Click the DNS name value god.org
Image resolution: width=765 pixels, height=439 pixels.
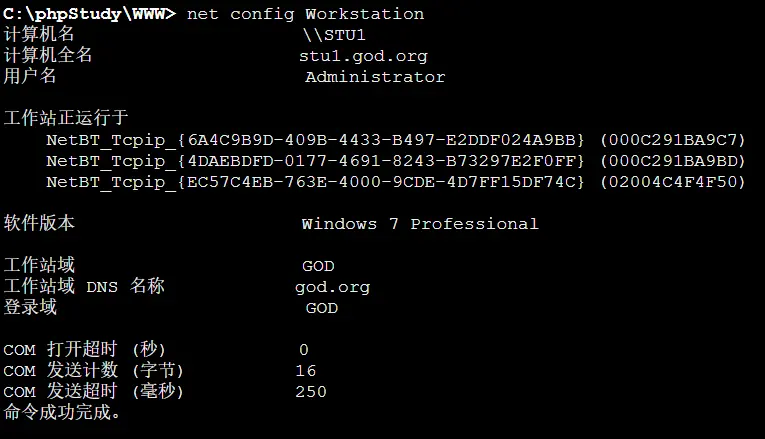332,287
